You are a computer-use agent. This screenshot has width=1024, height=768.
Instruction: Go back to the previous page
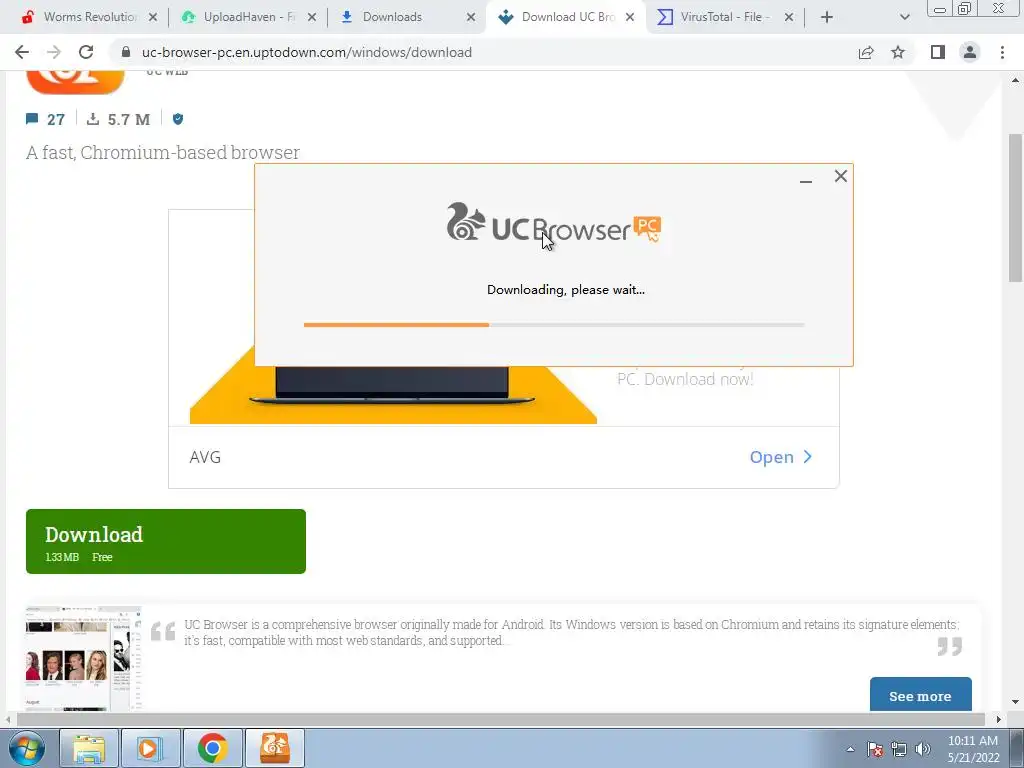pyautogui.click(x=22, y=52)
